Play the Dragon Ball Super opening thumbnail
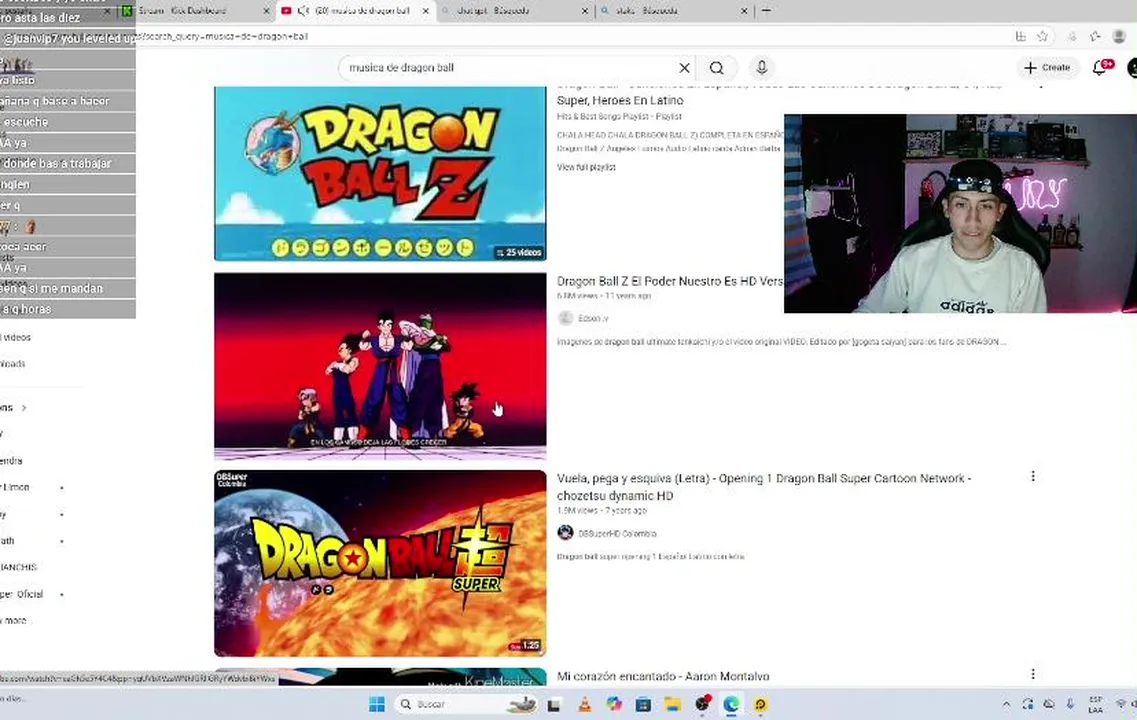Viewport: 1137px width, 720px height. coord(380,563)
